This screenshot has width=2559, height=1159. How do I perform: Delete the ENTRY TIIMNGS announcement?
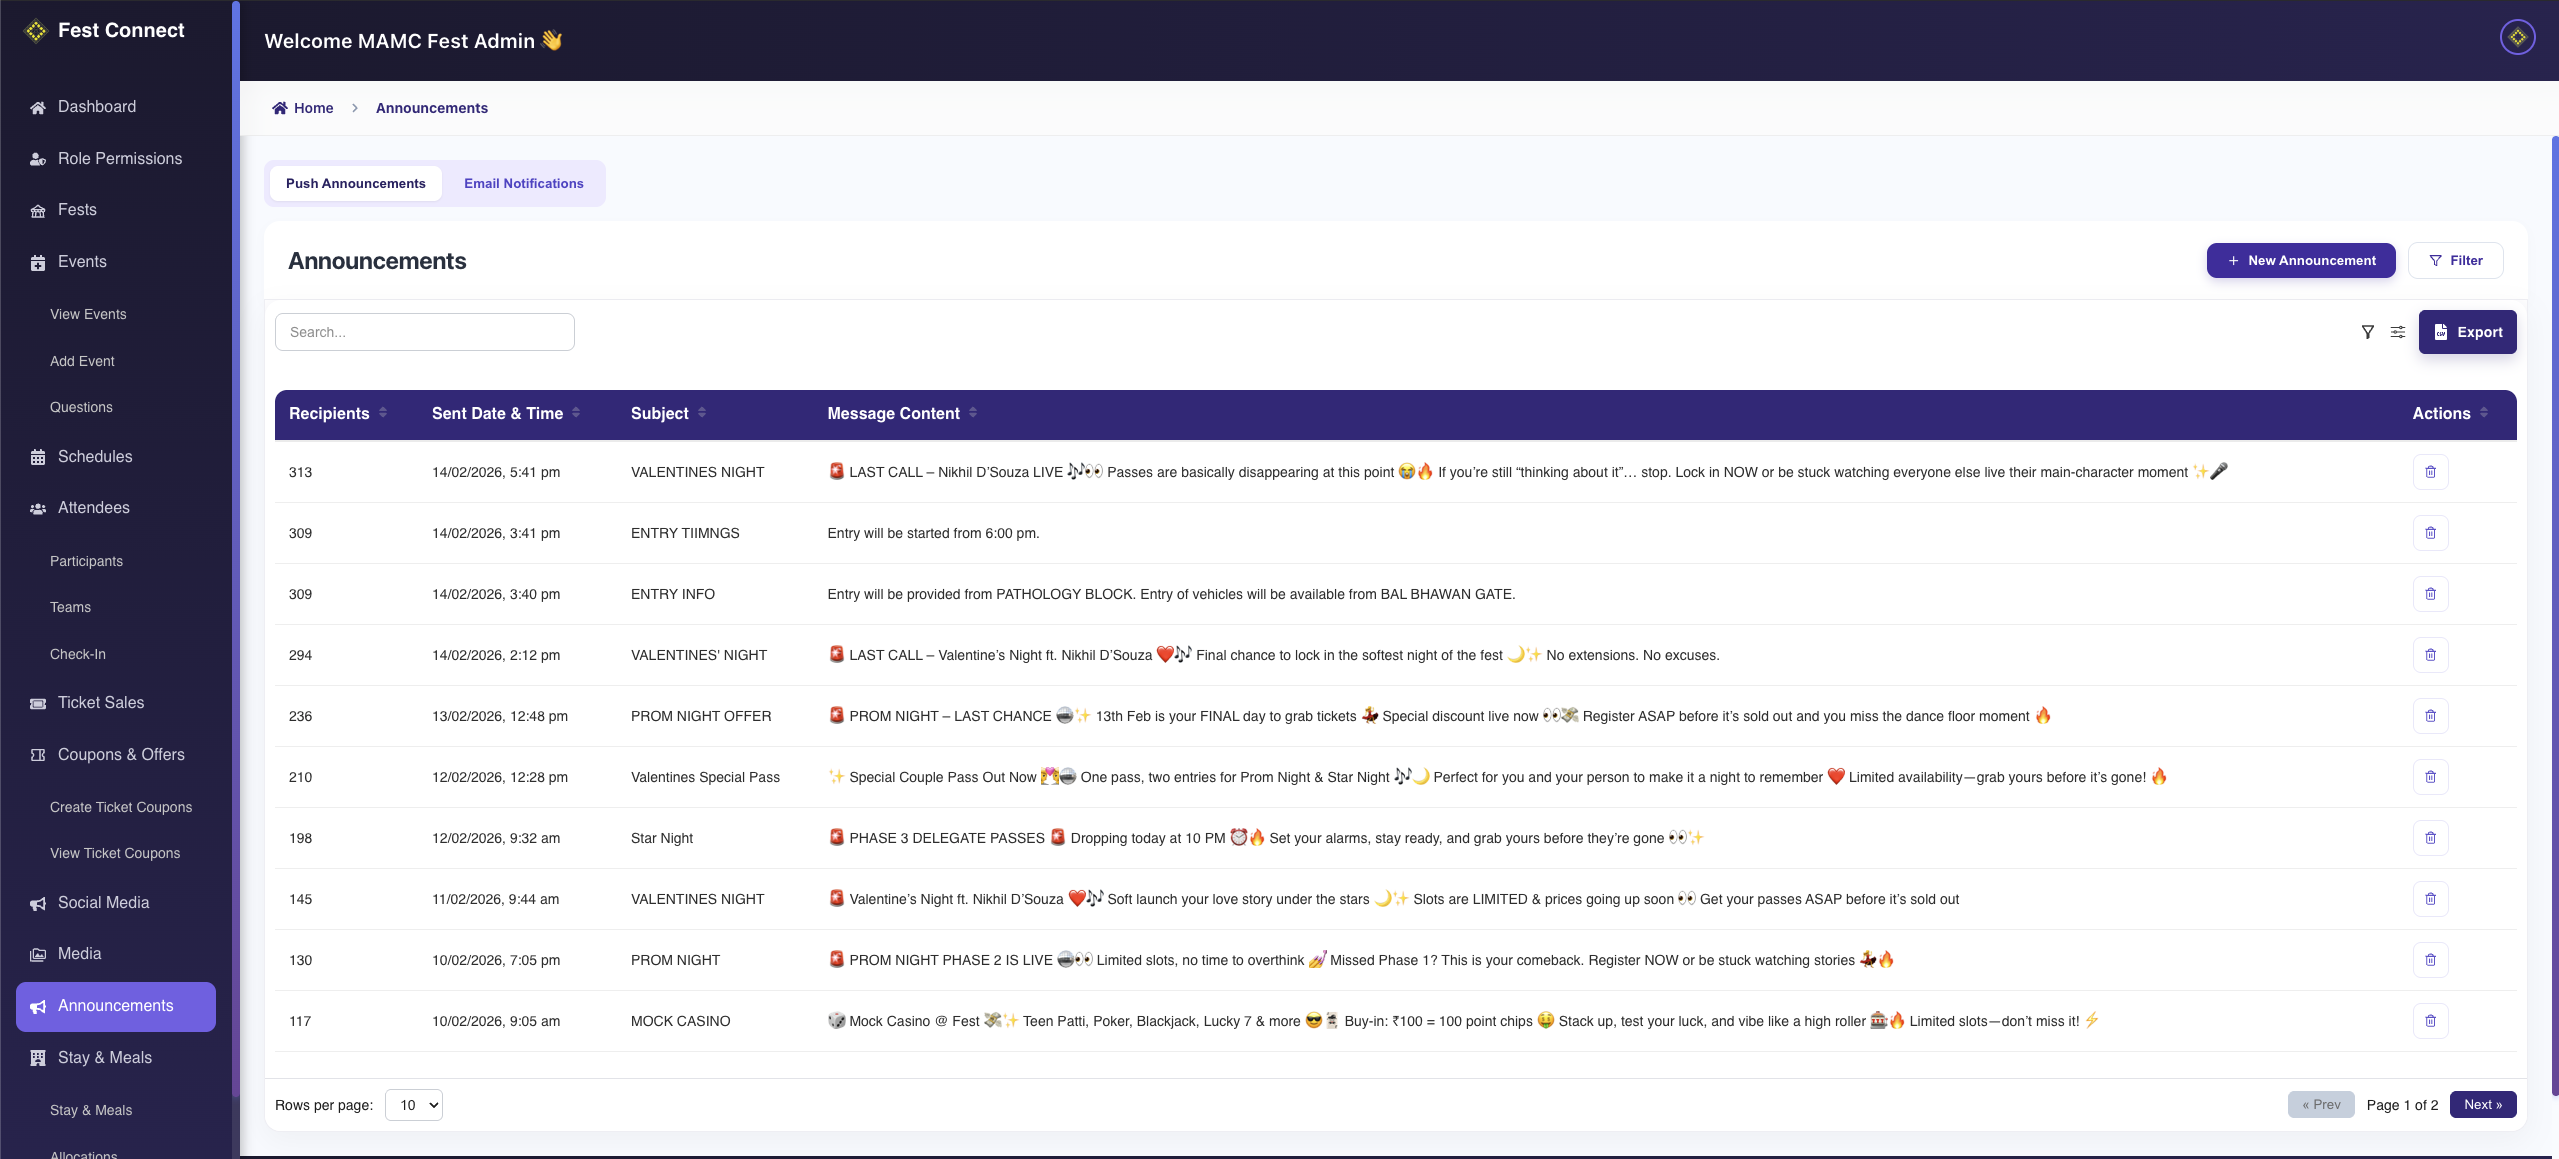(x=2429, y=533)
